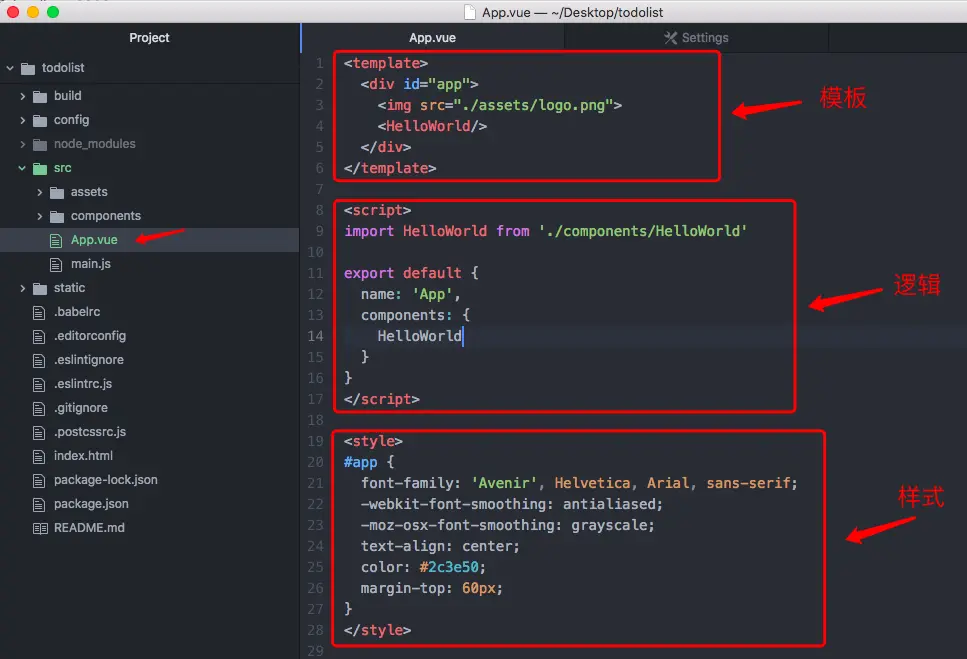Click the src folder icon
Image resolution: width=967 pixels, height=659 pixels.
[x=40, y=169]
